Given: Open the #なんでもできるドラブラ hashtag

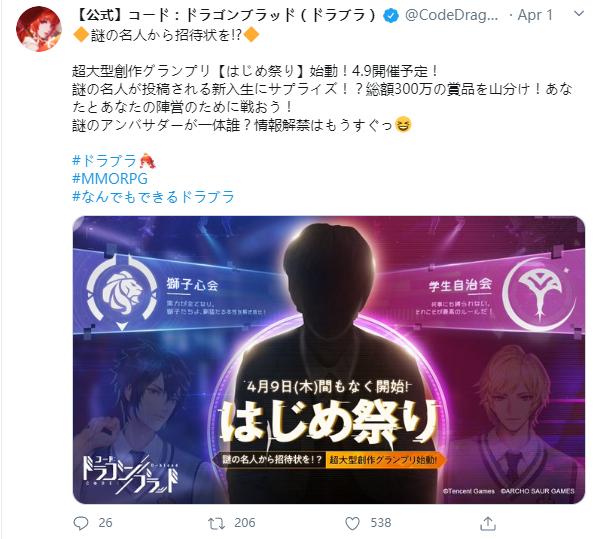Looking at the screenshot, I should click(153, 197).
